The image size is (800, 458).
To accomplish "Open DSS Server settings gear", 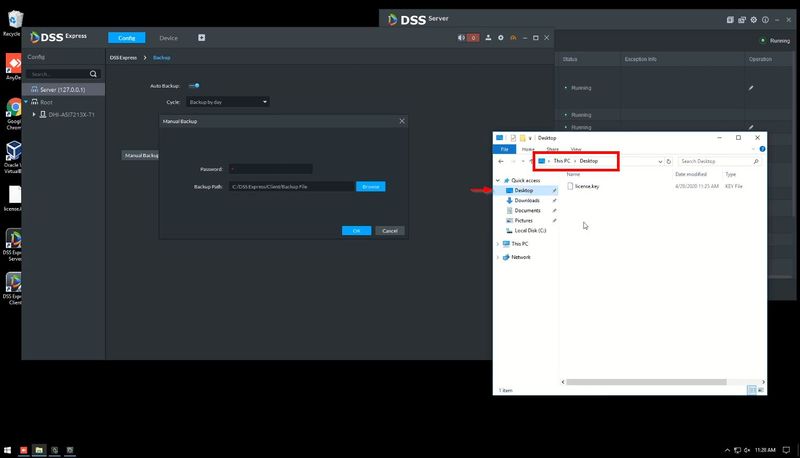I will pos(754,19).
